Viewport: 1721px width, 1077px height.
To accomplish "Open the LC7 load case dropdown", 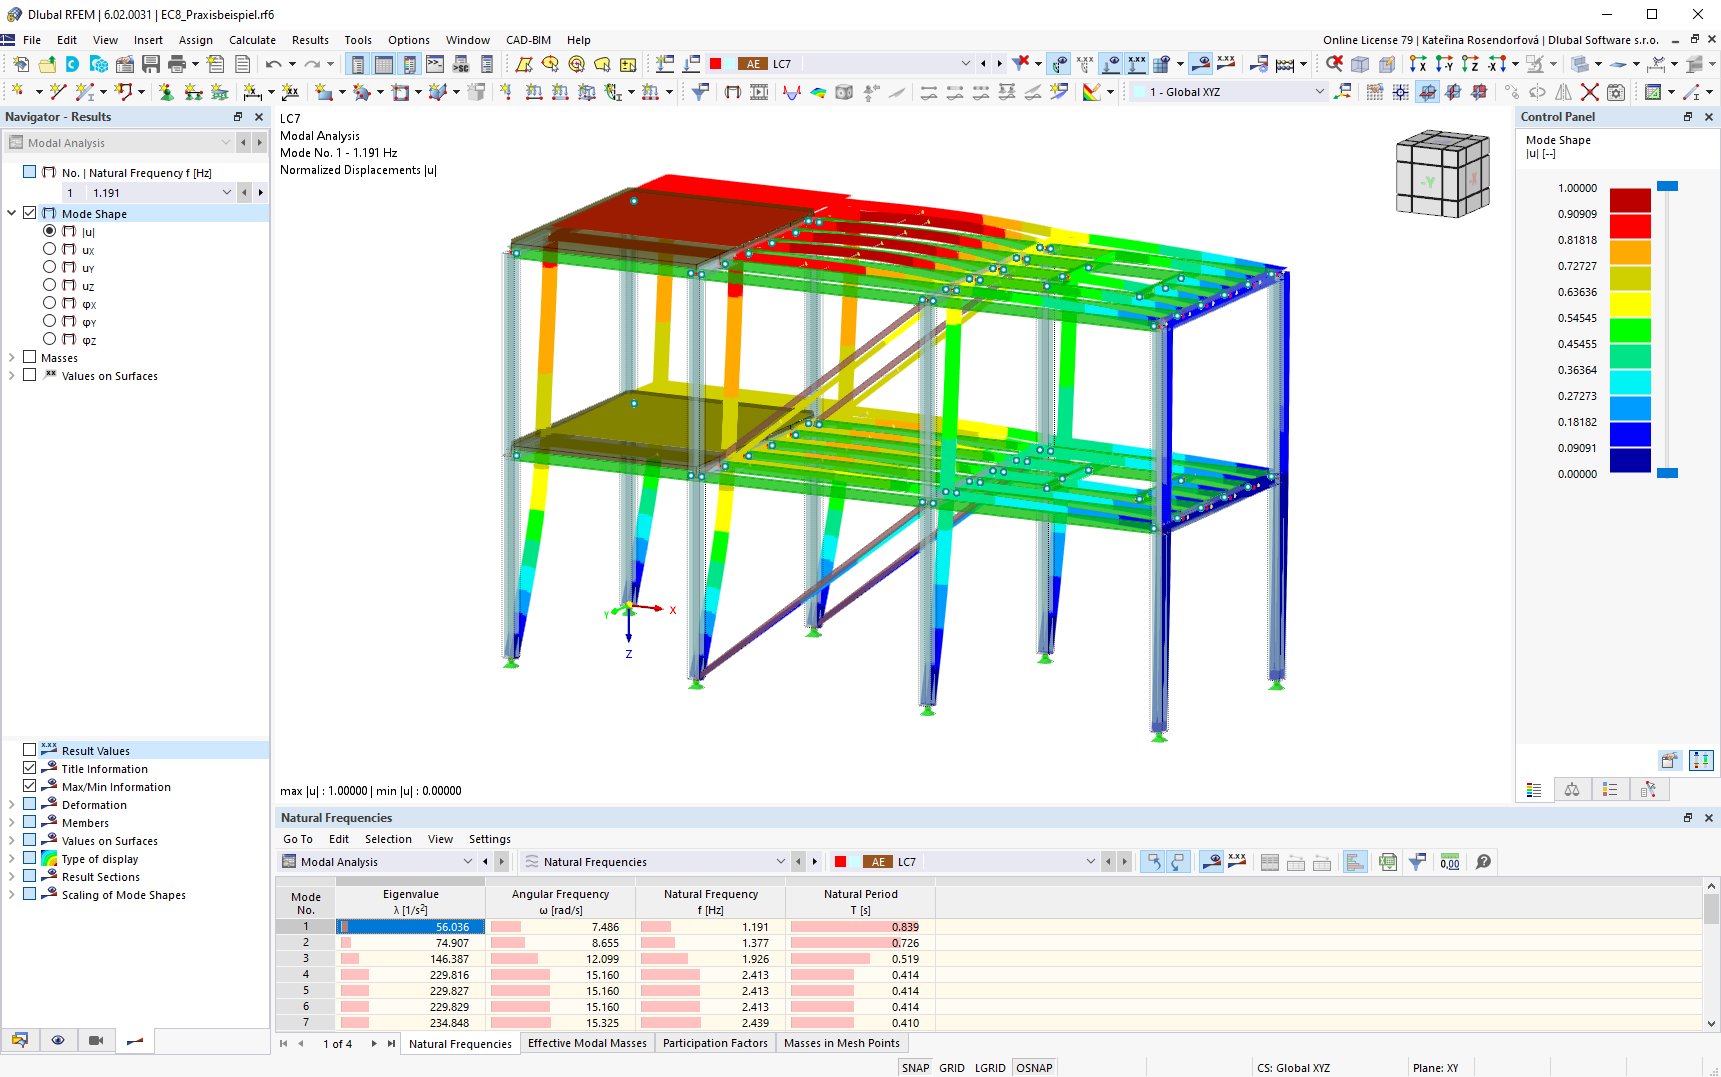I will [964, 63].
